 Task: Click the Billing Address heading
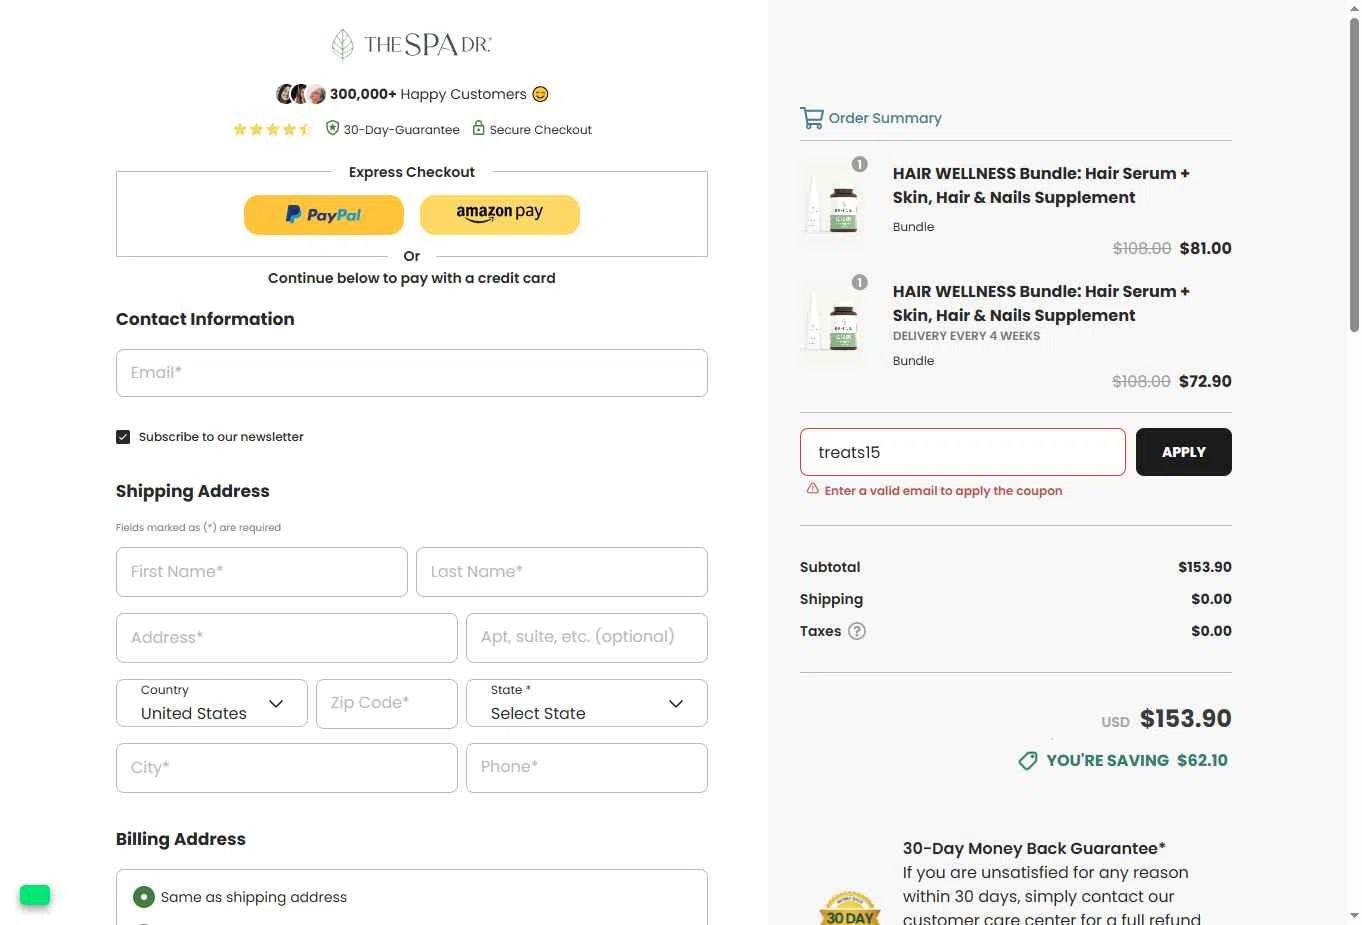[x=181, y=839]
